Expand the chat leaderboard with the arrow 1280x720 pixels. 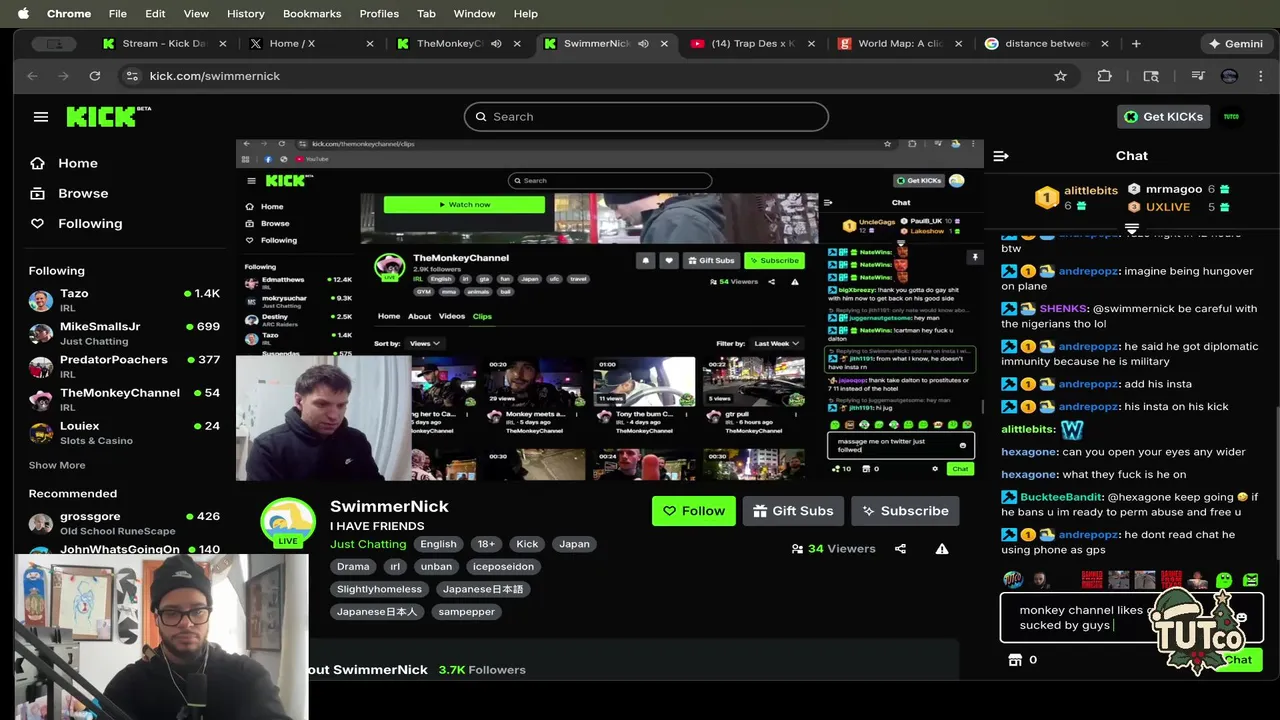[x=1132, y=229]
